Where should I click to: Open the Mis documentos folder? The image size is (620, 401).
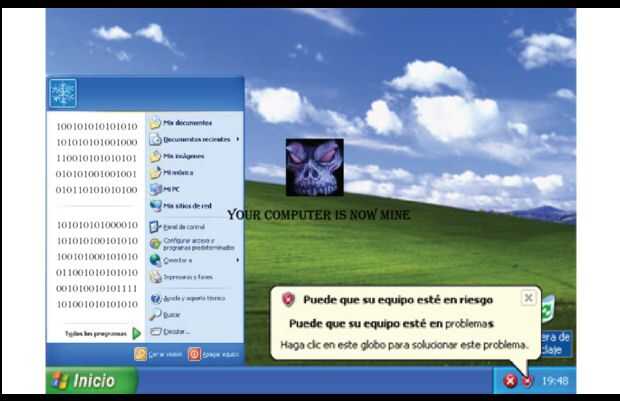pyautogui.click(x=181, y=123)
